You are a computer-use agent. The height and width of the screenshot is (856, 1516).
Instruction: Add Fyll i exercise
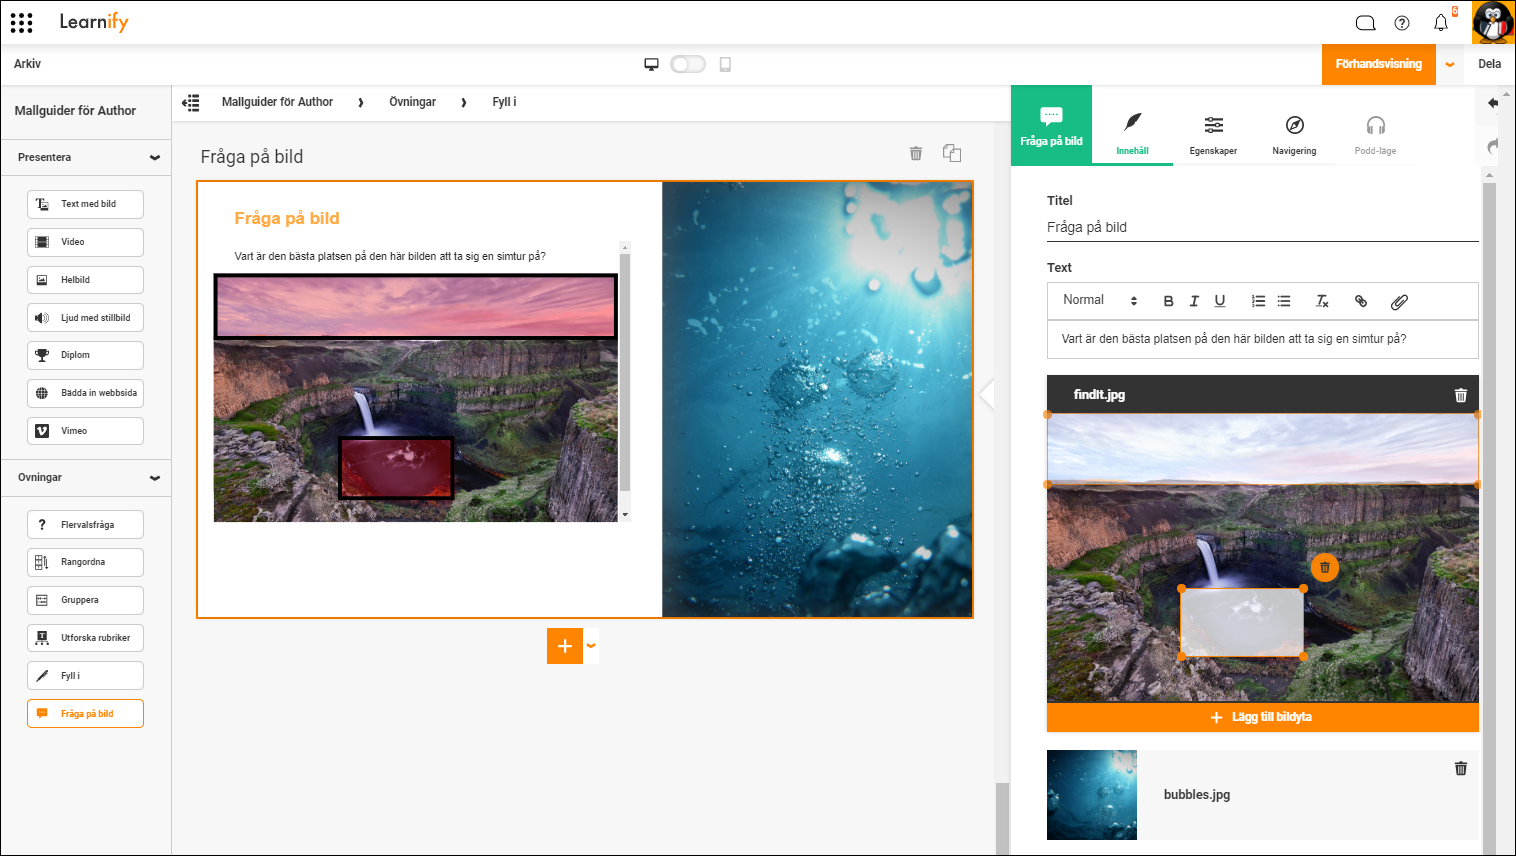pyautogui.click(x=85, y=676)
